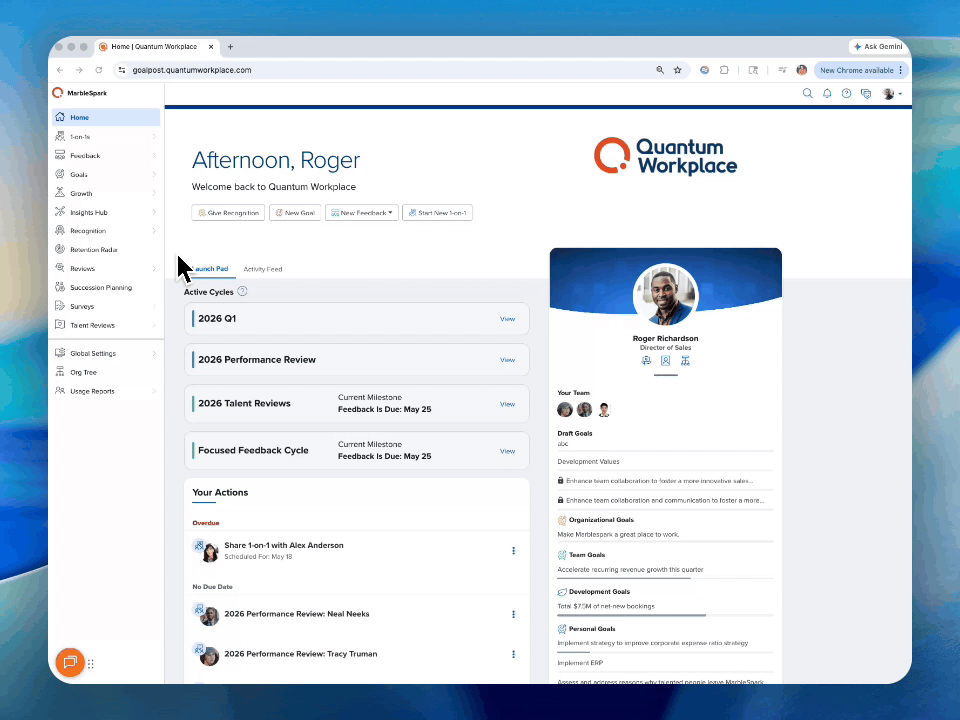
Task: Click the Retention Radar sidebar icon
Action: pos(60,249)
